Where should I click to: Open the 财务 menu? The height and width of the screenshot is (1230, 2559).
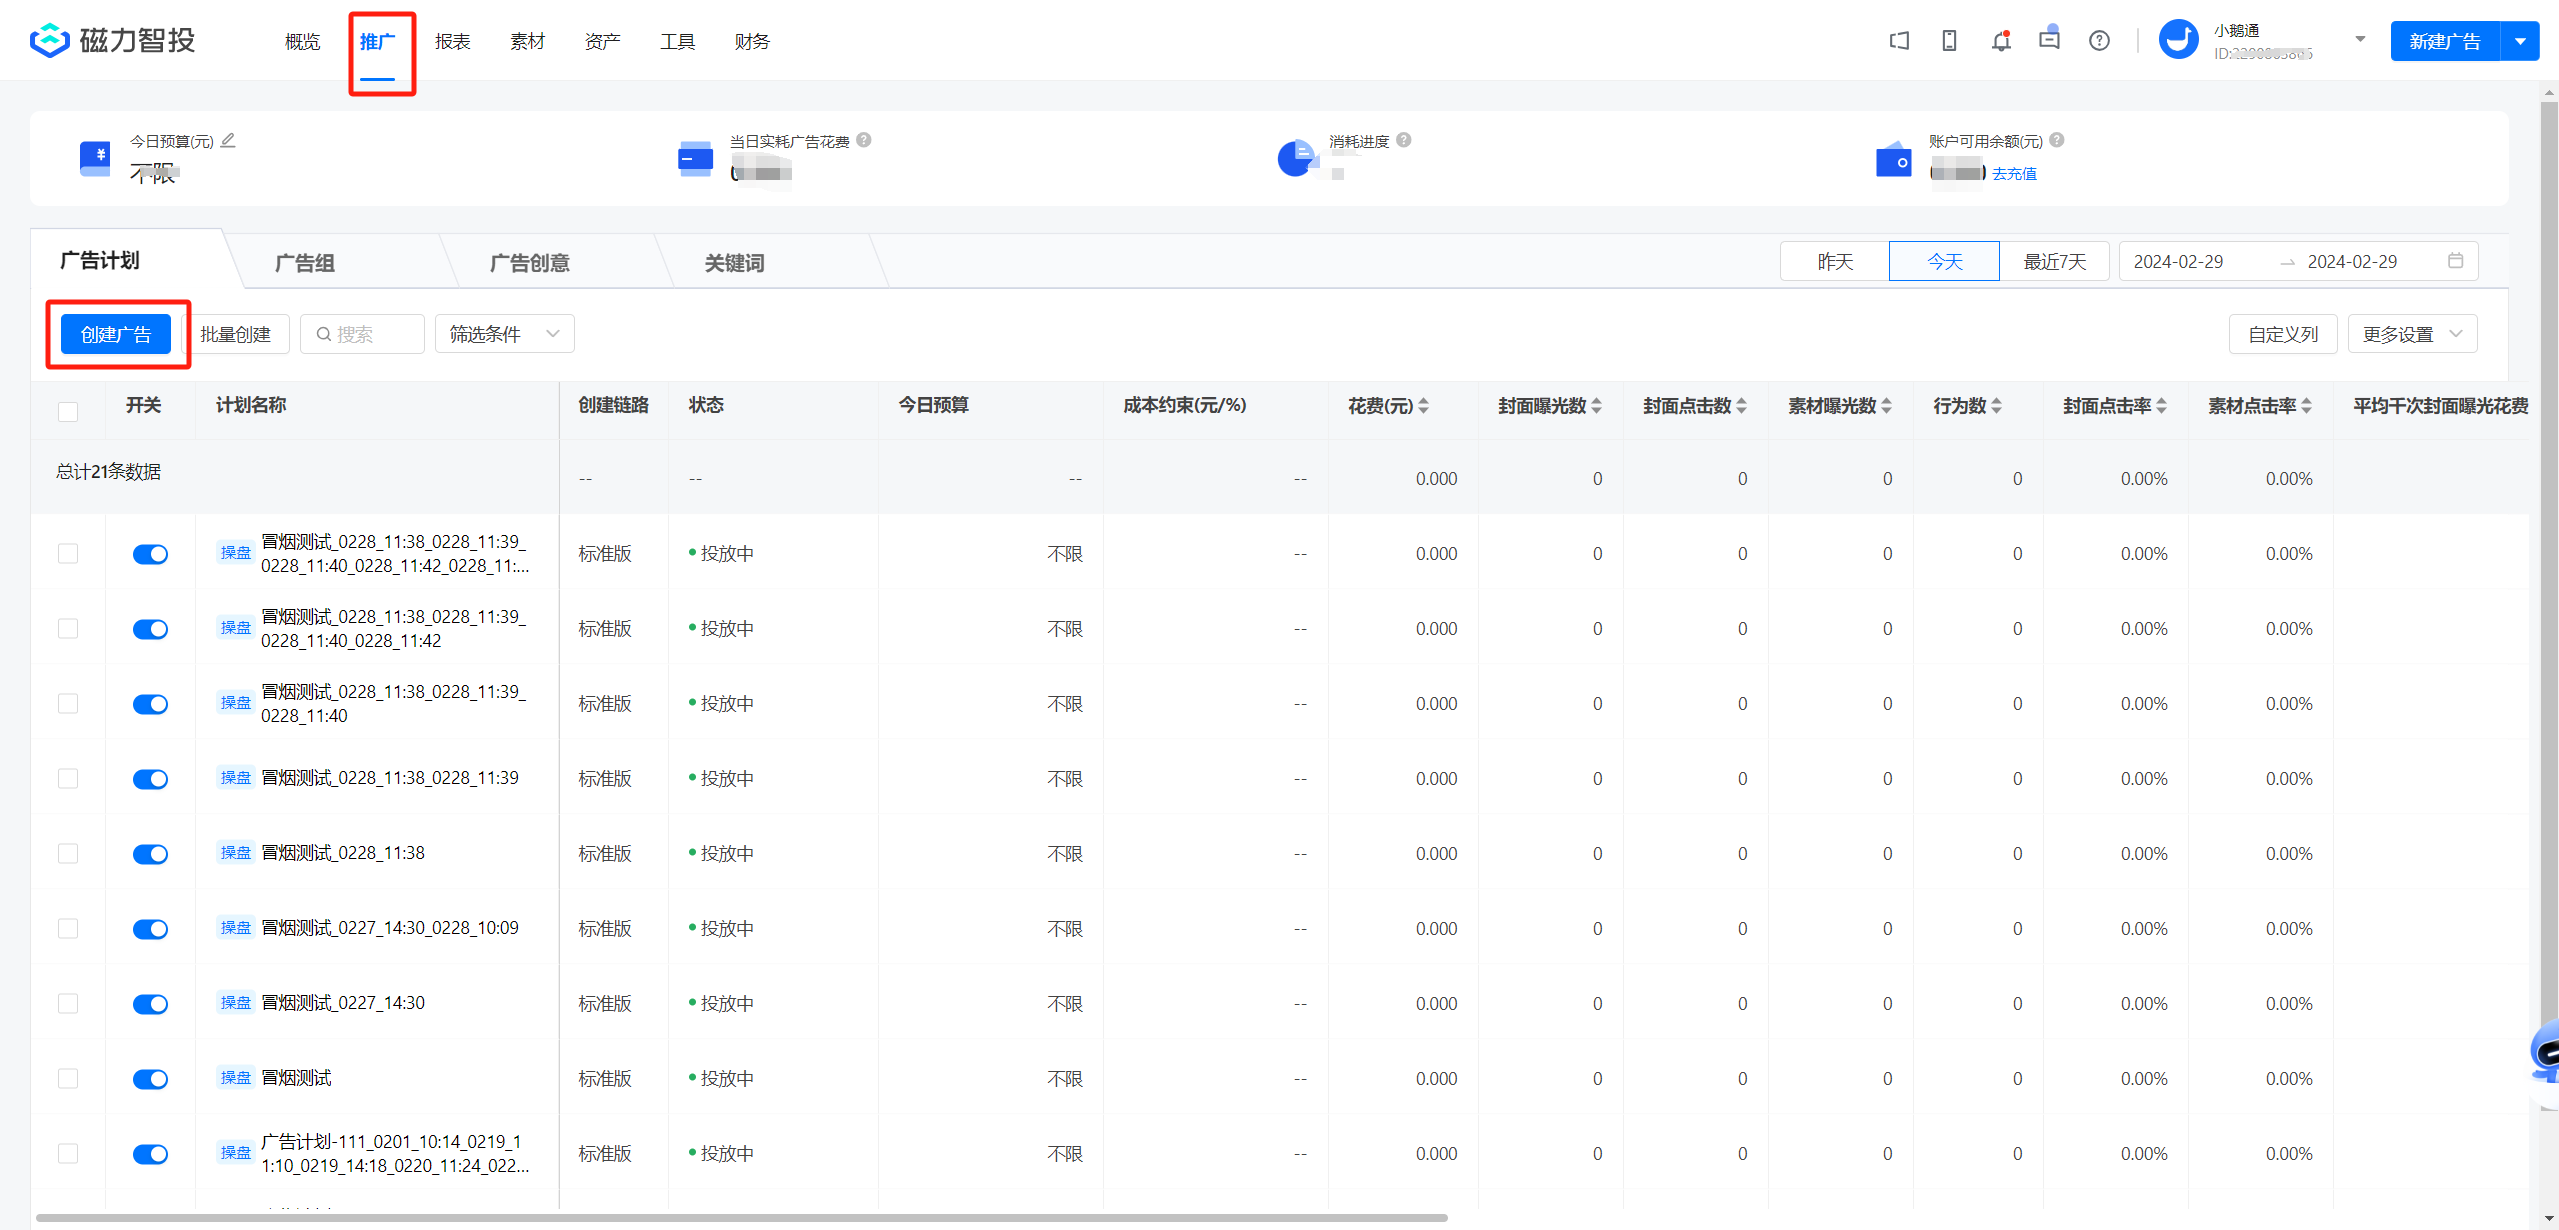click(752, 41)
